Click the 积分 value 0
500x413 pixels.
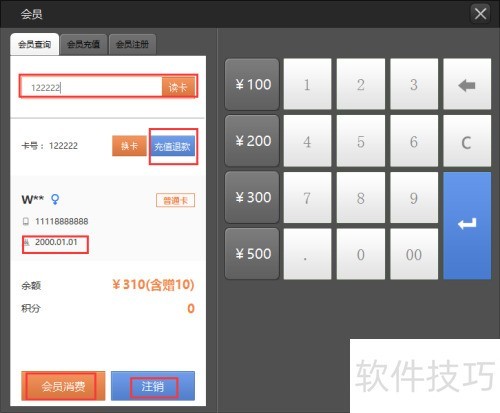pos(191,308)
